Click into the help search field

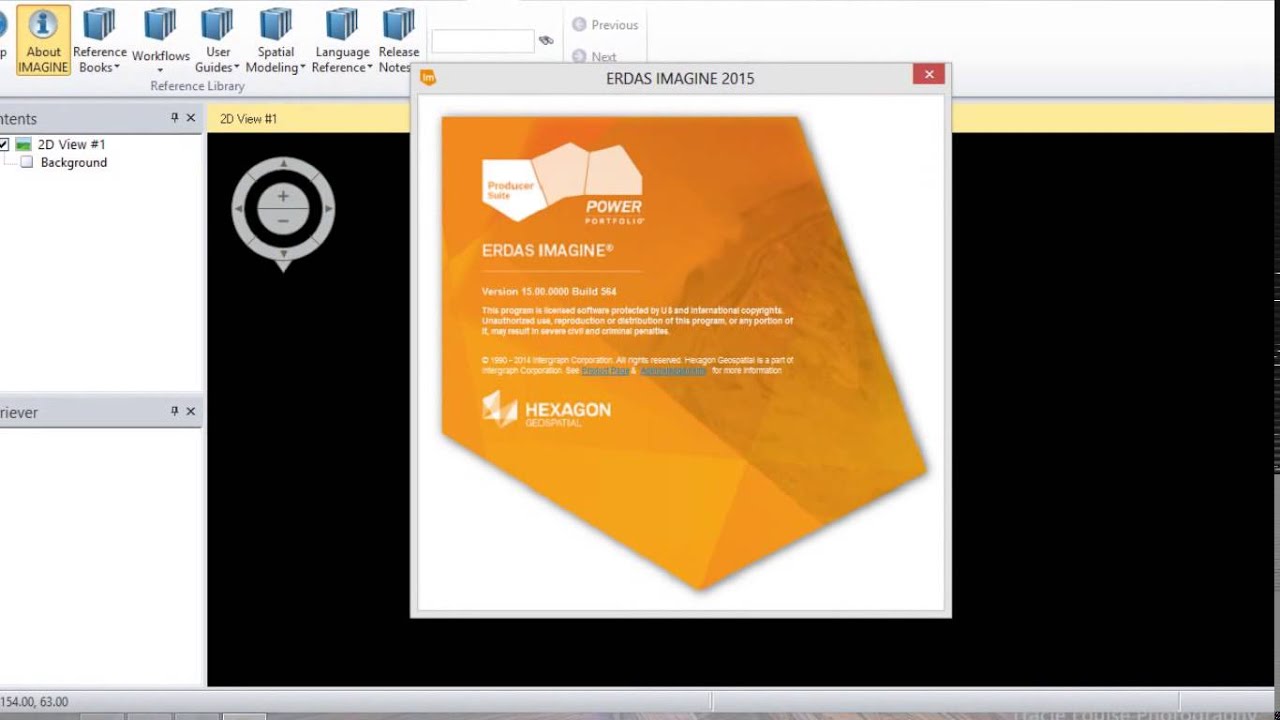[483, 41]
